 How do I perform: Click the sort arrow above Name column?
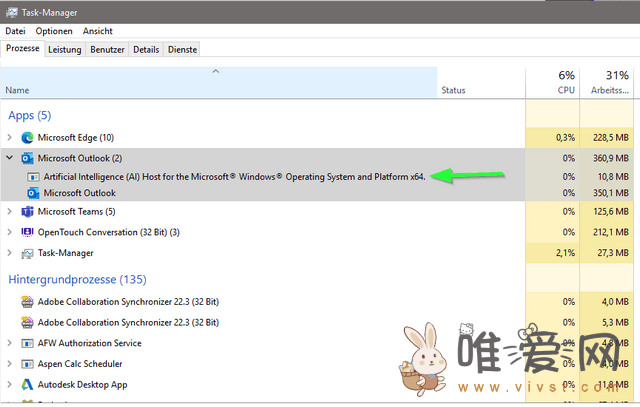pyautogui.click(x=216, y=71)
